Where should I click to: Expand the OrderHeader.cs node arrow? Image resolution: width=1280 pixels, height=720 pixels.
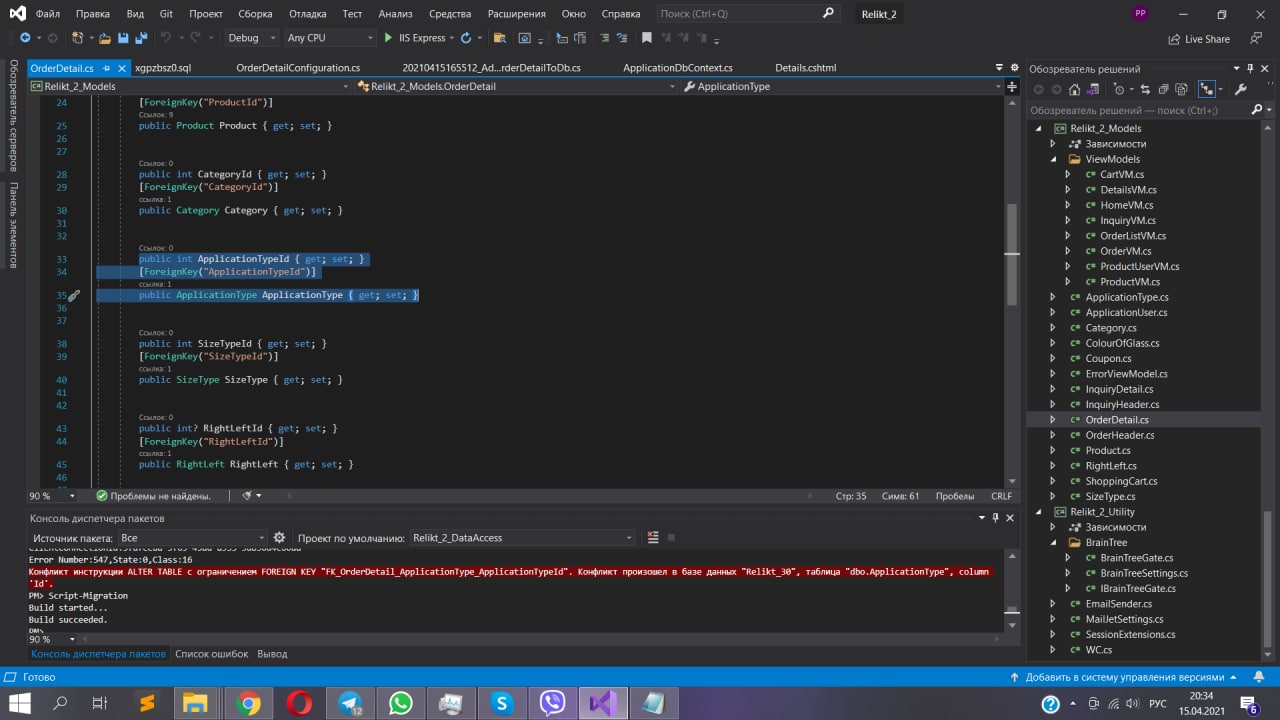pos(1053,435)
